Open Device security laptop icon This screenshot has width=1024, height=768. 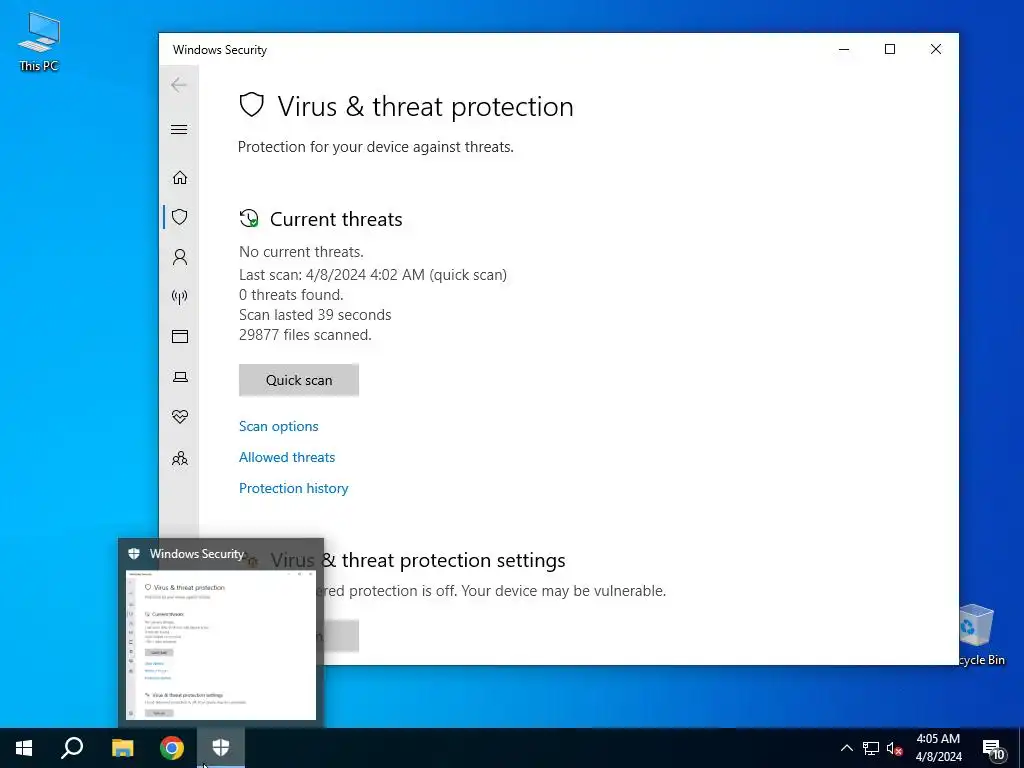(180, 377)
